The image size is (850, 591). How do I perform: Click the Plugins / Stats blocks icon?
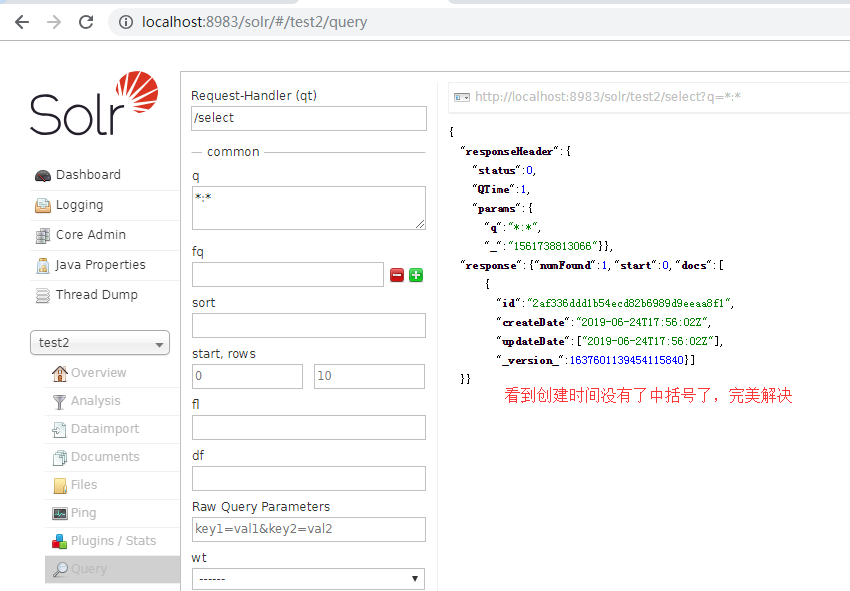pos(60,541)
